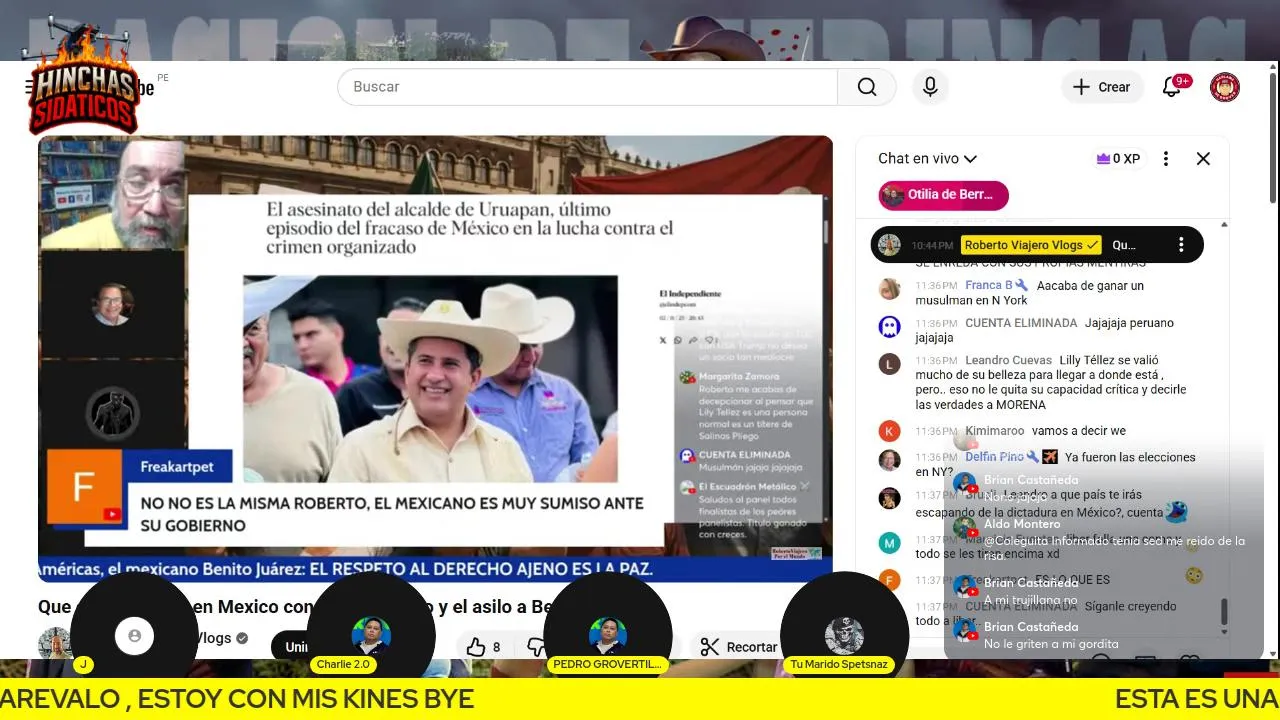The width and height of the screenshot is (1280, 720).
Task: Activate voice search microphone
Action: coord(930,87)
